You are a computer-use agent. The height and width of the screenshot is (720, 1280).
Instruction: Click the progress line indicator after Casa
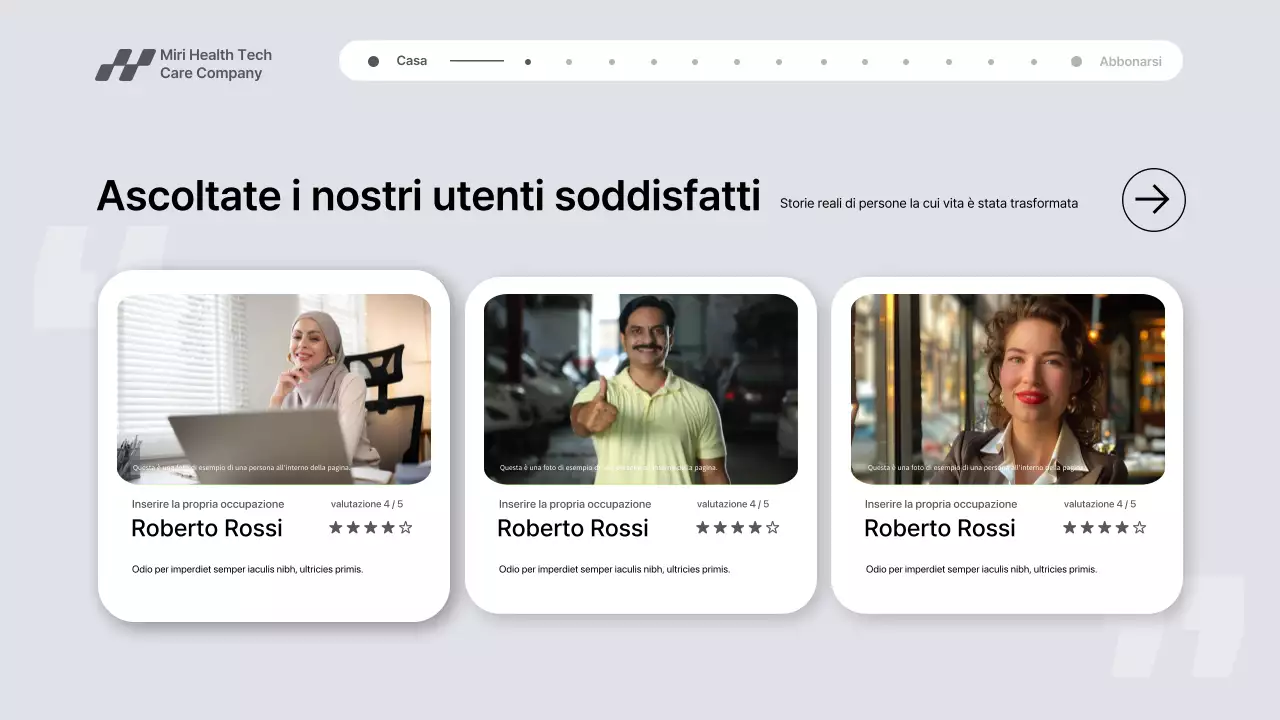[476, 60]
